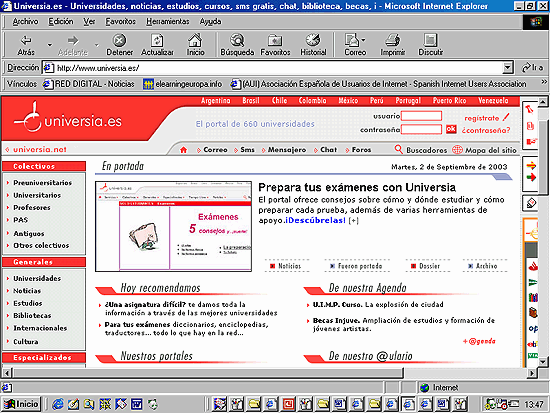550x413 pixels.
Task: Open the Herramientas menu
Action: (168, 22)
